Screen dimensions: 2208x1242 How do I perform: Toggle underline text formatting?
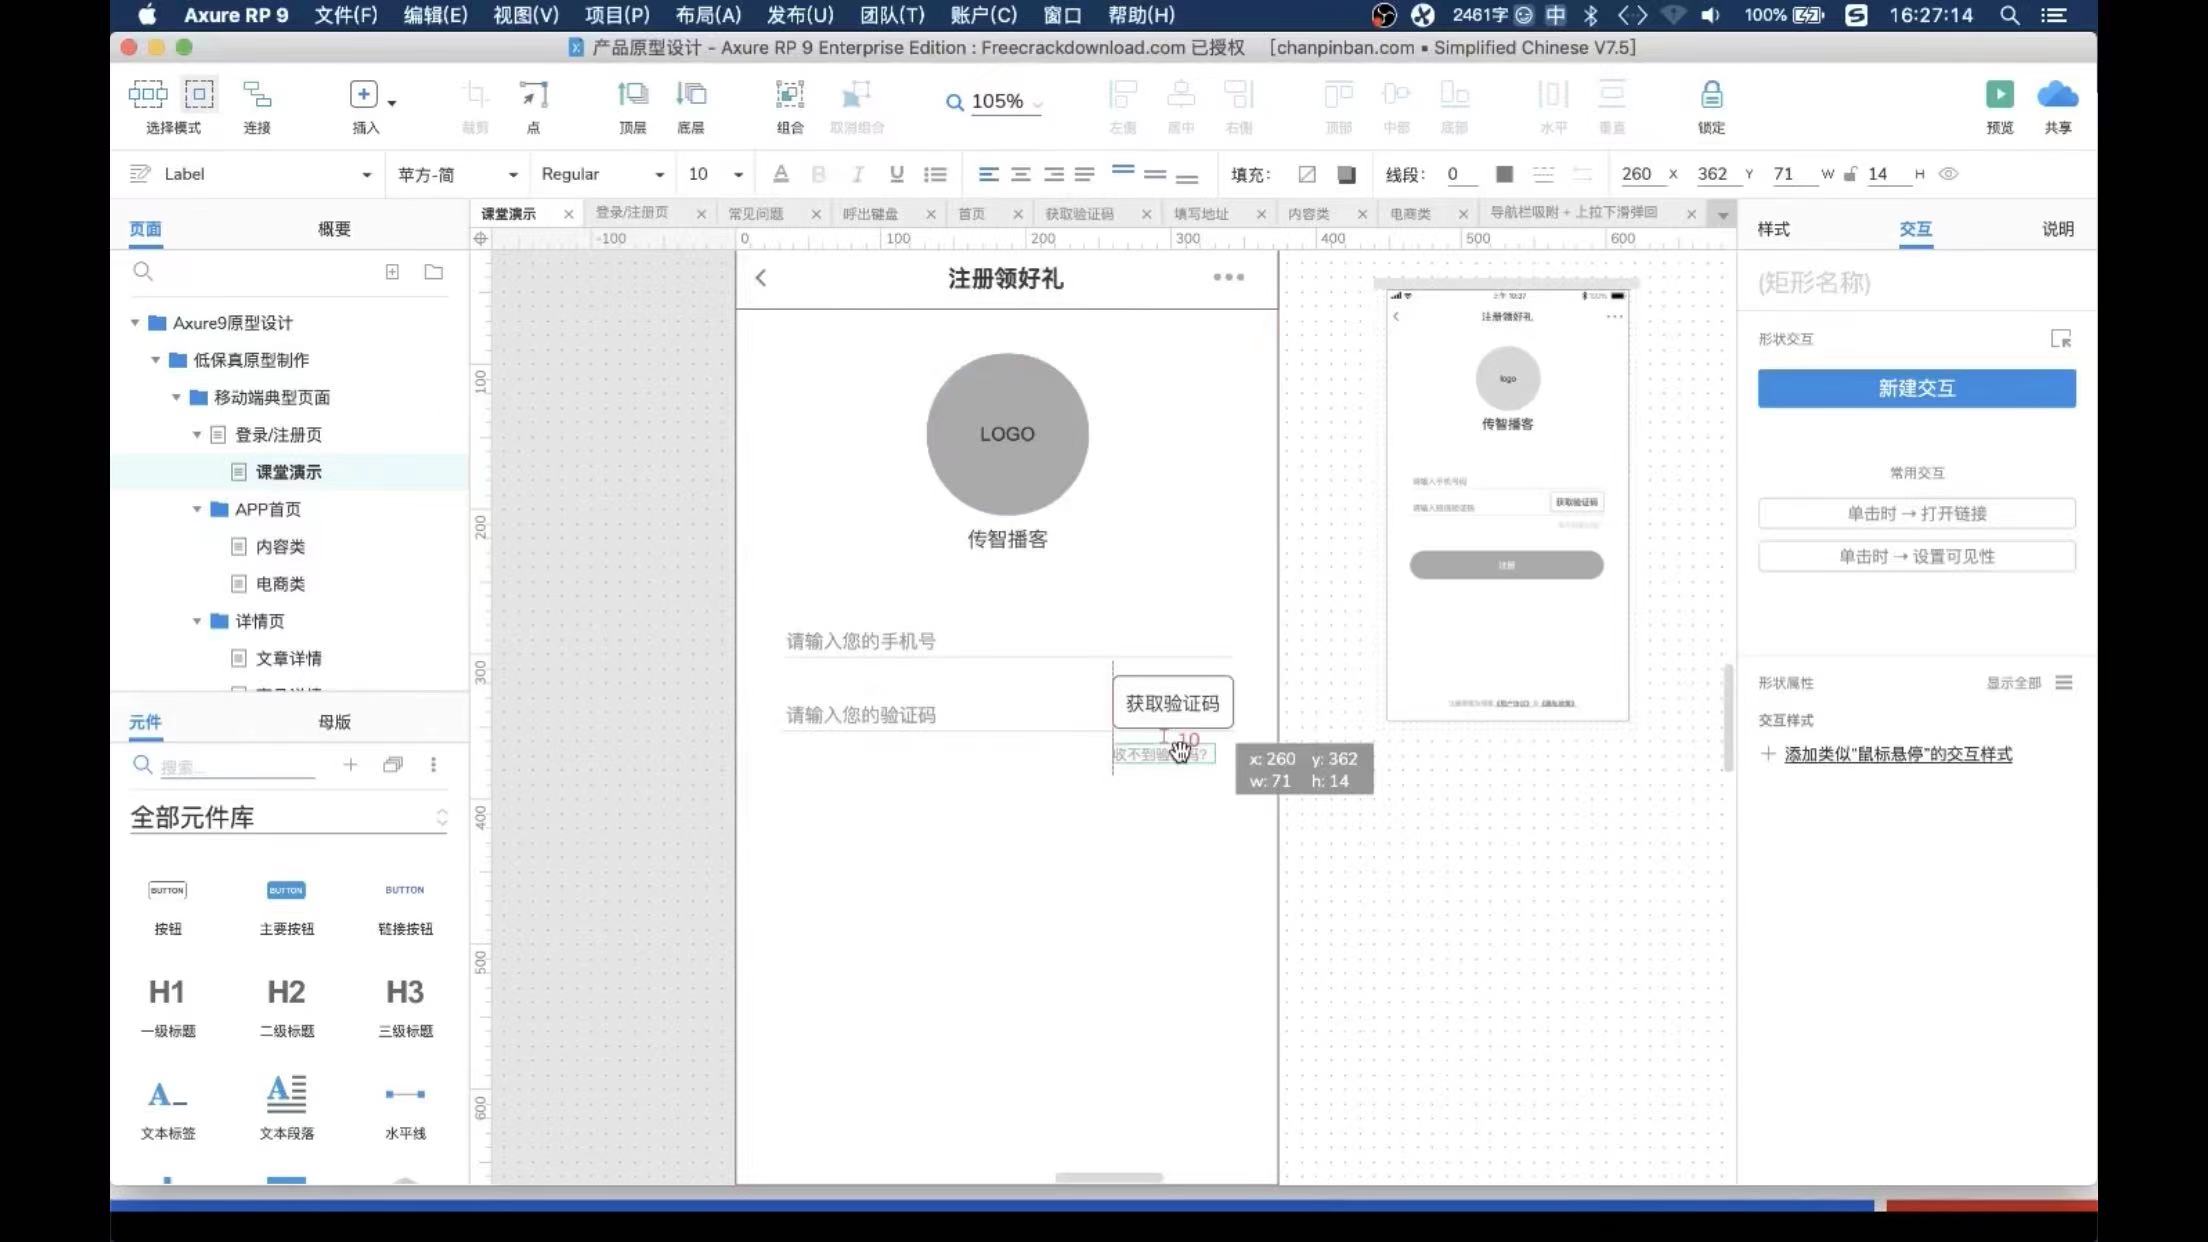click(x=896, y=174)
